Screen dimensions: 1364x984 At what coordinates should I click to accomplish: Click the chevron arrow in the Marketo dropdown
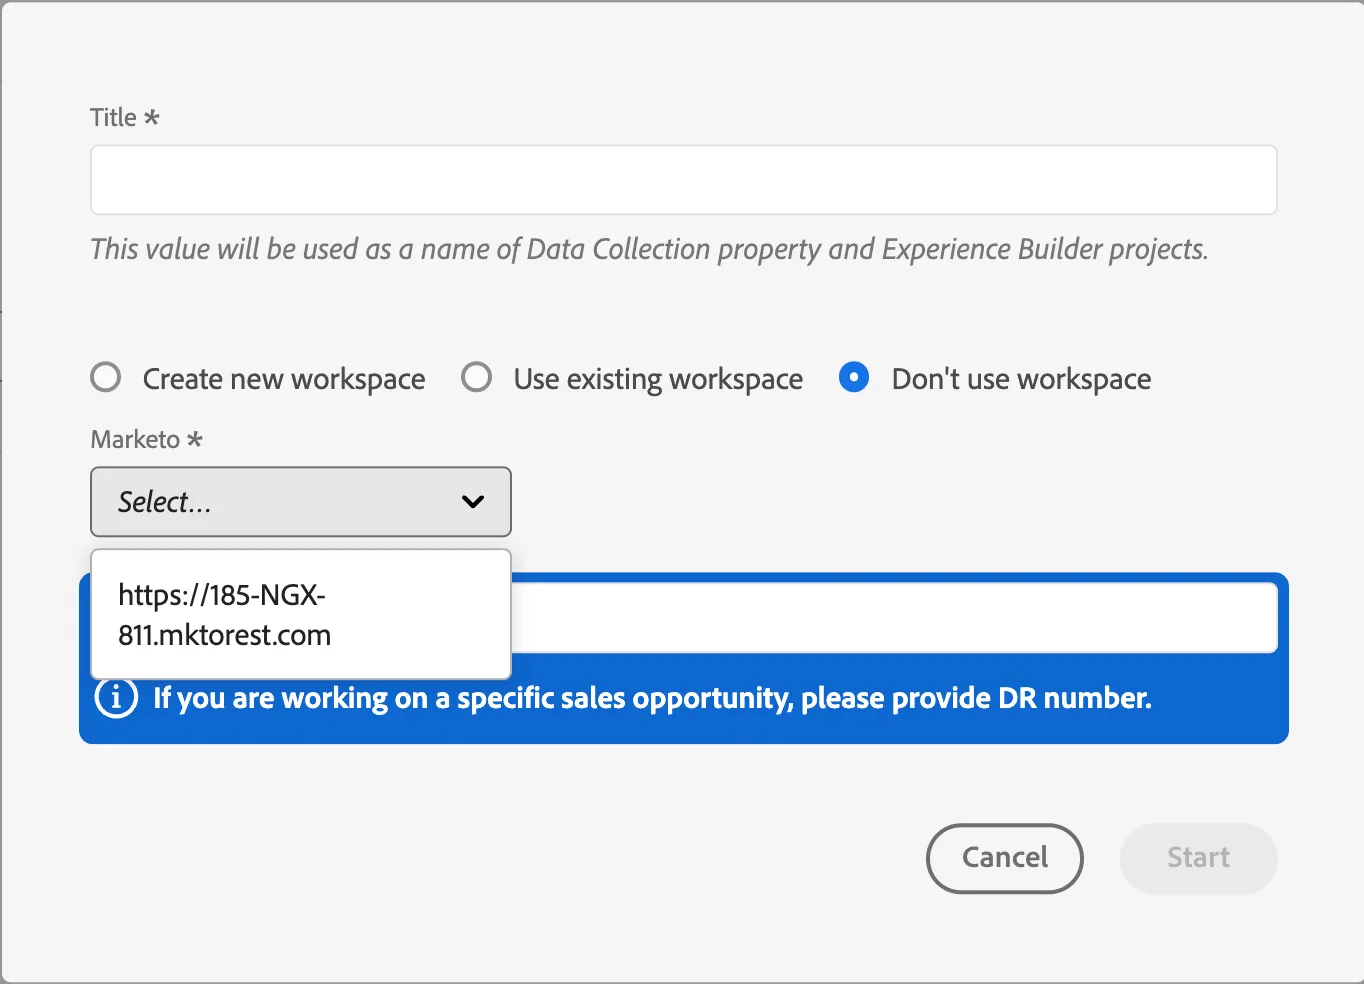pos(473,502)
